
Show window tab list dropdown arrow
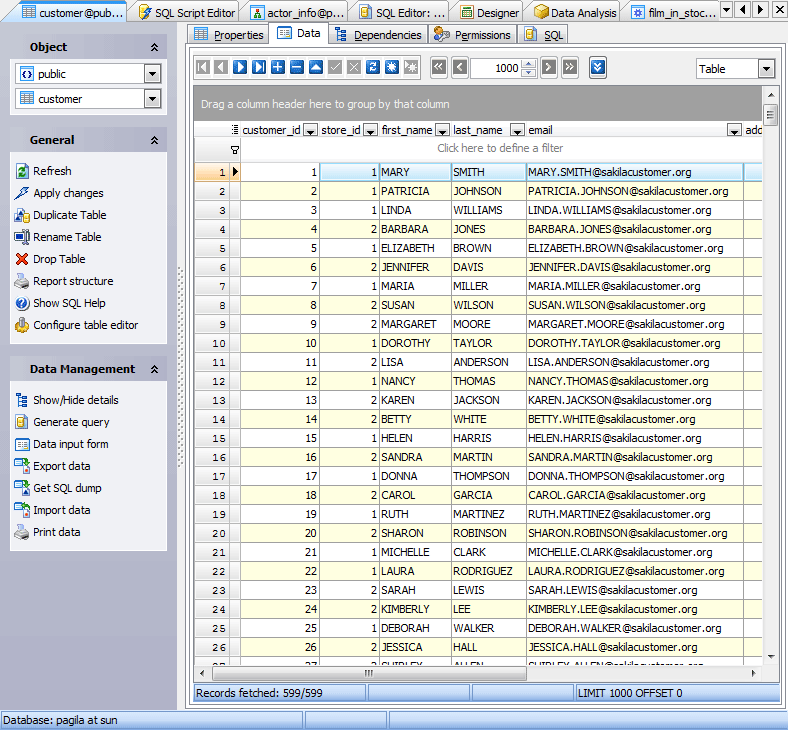coord(726,10)
